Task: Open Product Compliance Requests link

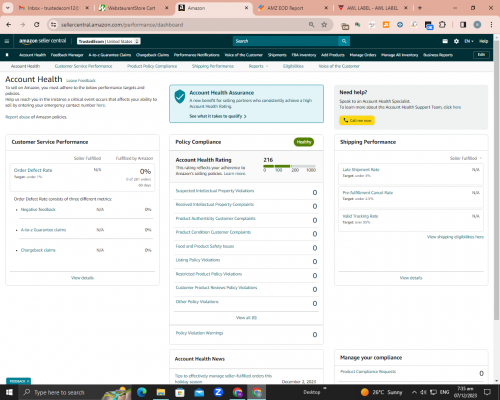Action: (x=368, y=371)
